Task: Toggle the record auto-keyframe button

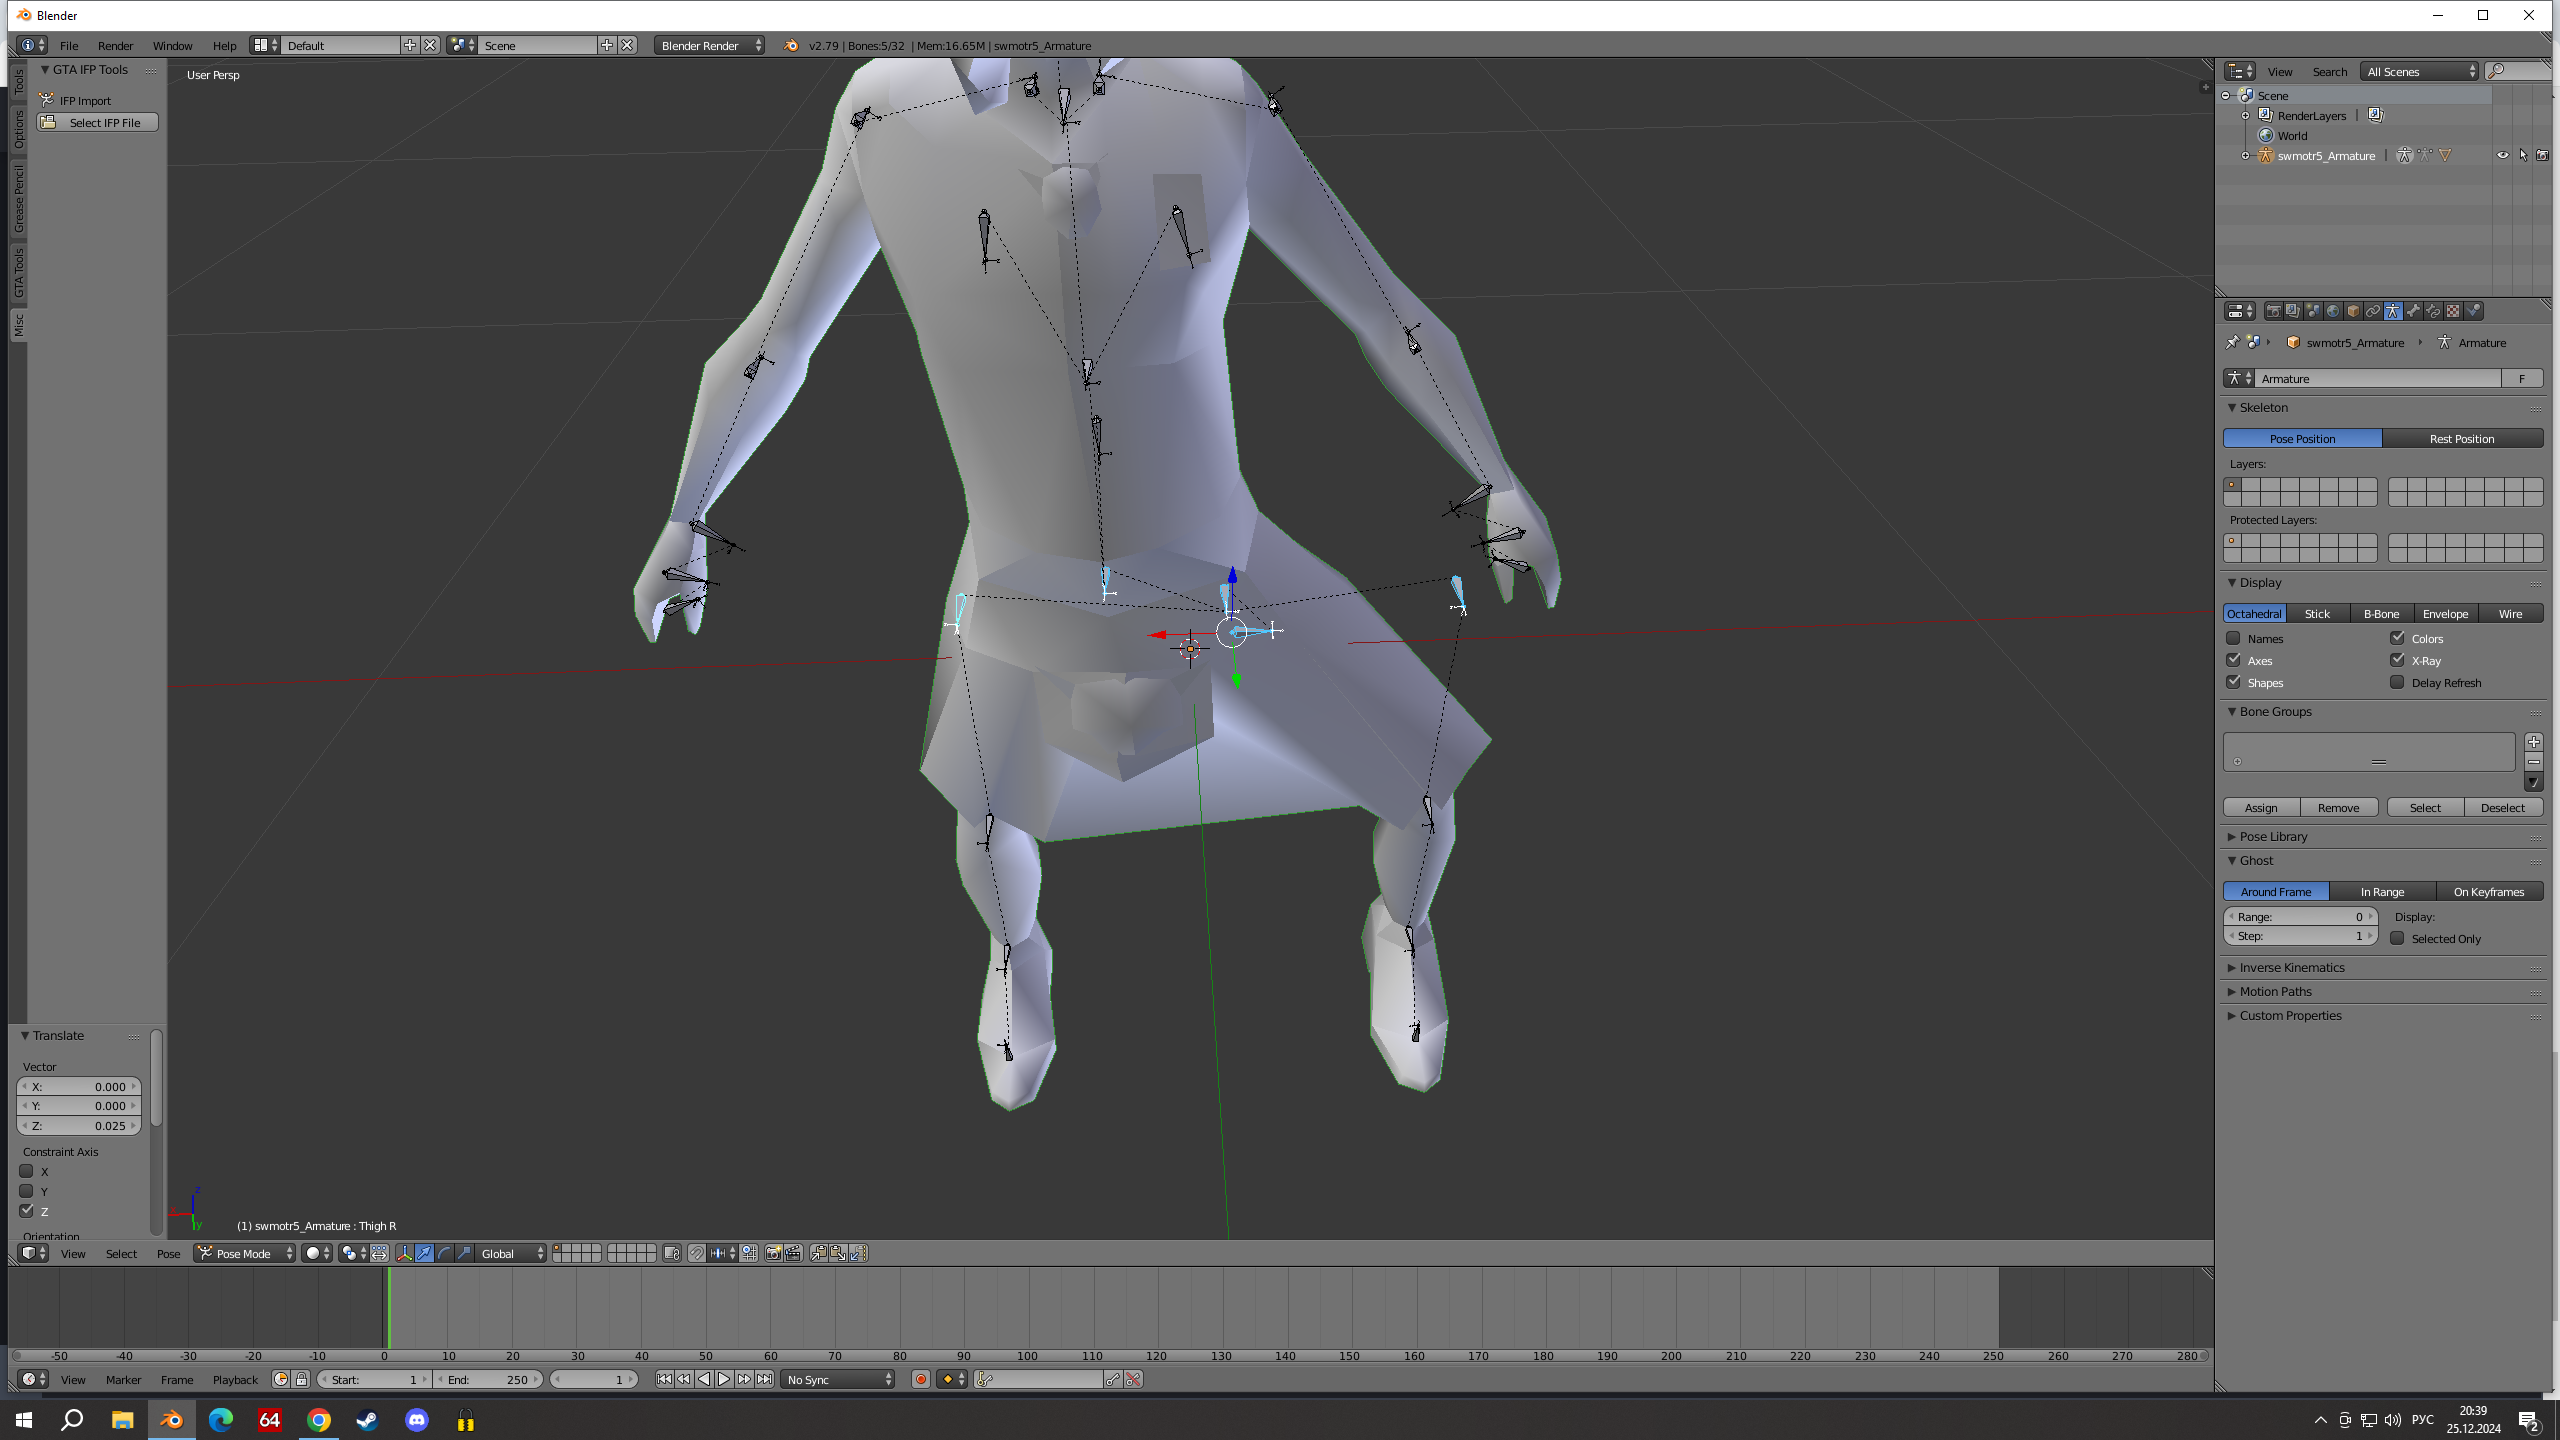Action: click(x=920, y=1379)
